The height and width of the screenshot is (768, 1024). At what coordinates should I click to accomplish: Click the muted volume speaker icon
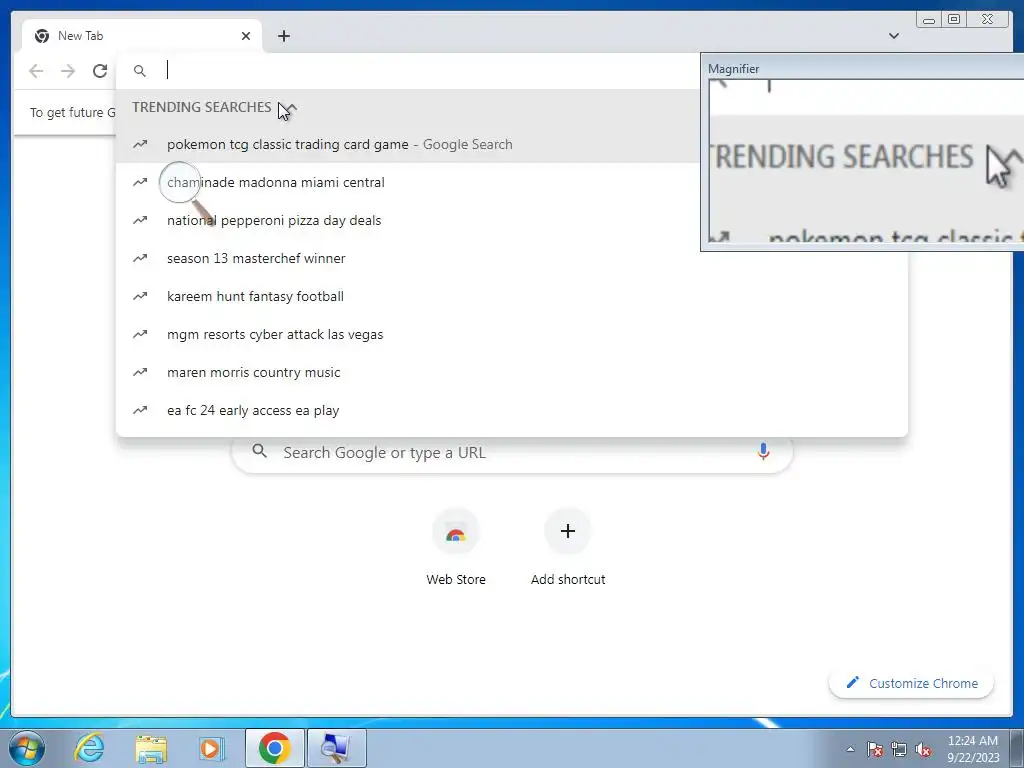tap(923, 749)
